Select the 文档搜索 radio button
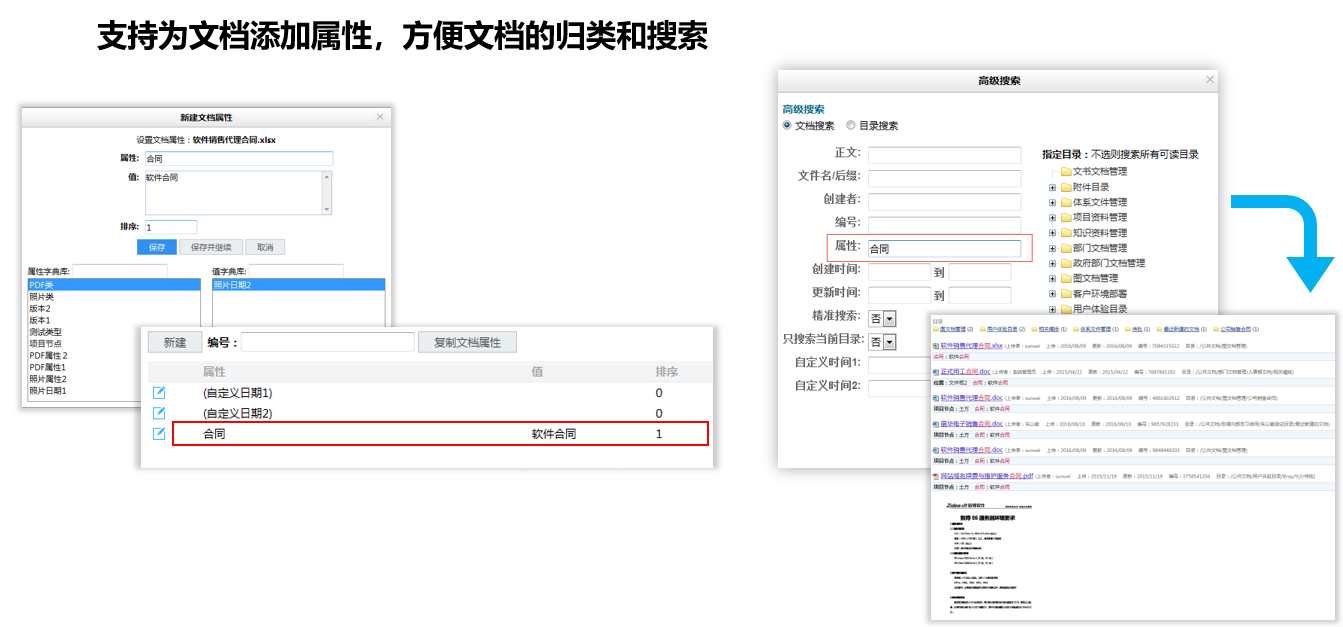The width and height of the screenshot is (1343, 627). 787,126
